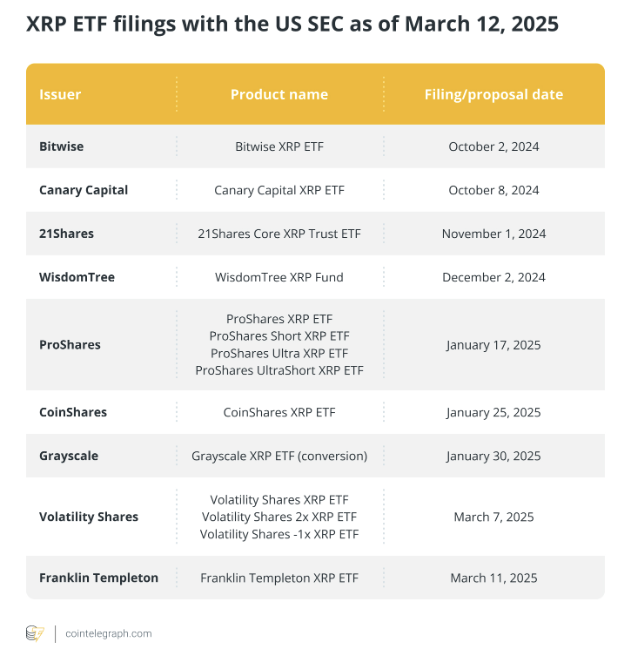
Task: Click the March 11, 2025 filing date
Action: (x=493, y=578)
